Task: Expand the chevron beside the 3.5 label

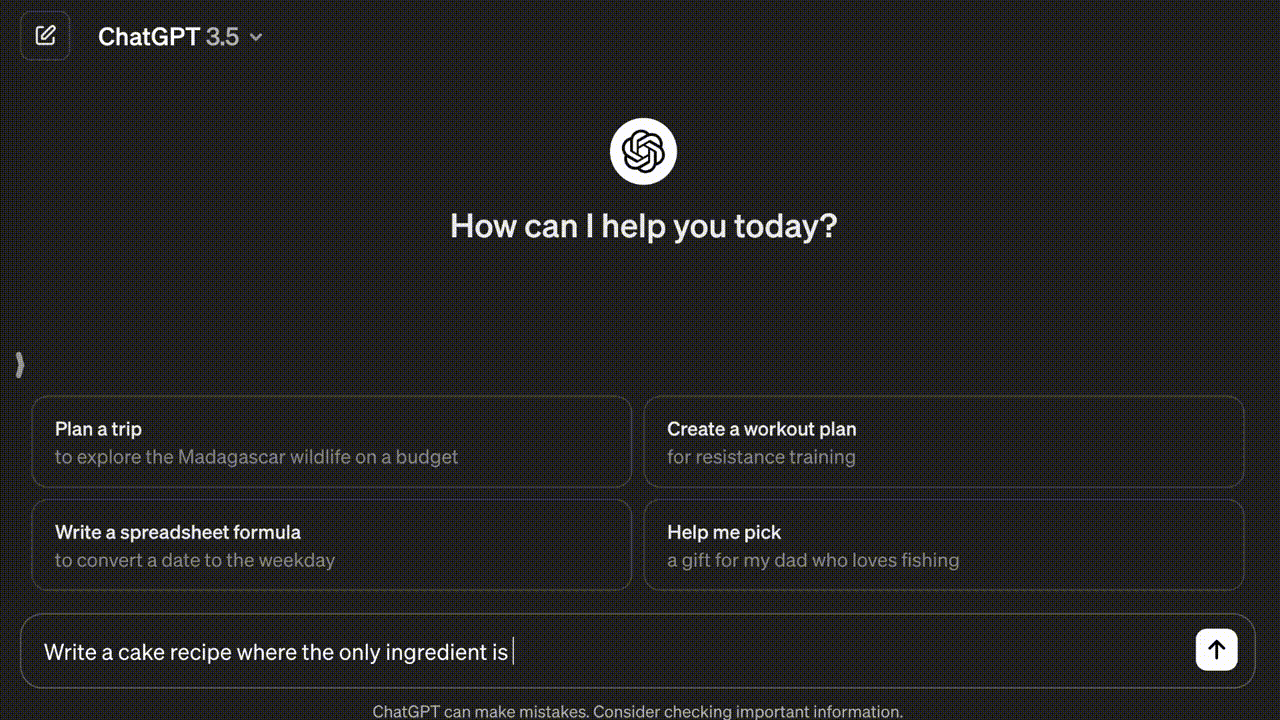Action: tap(256, 37)
